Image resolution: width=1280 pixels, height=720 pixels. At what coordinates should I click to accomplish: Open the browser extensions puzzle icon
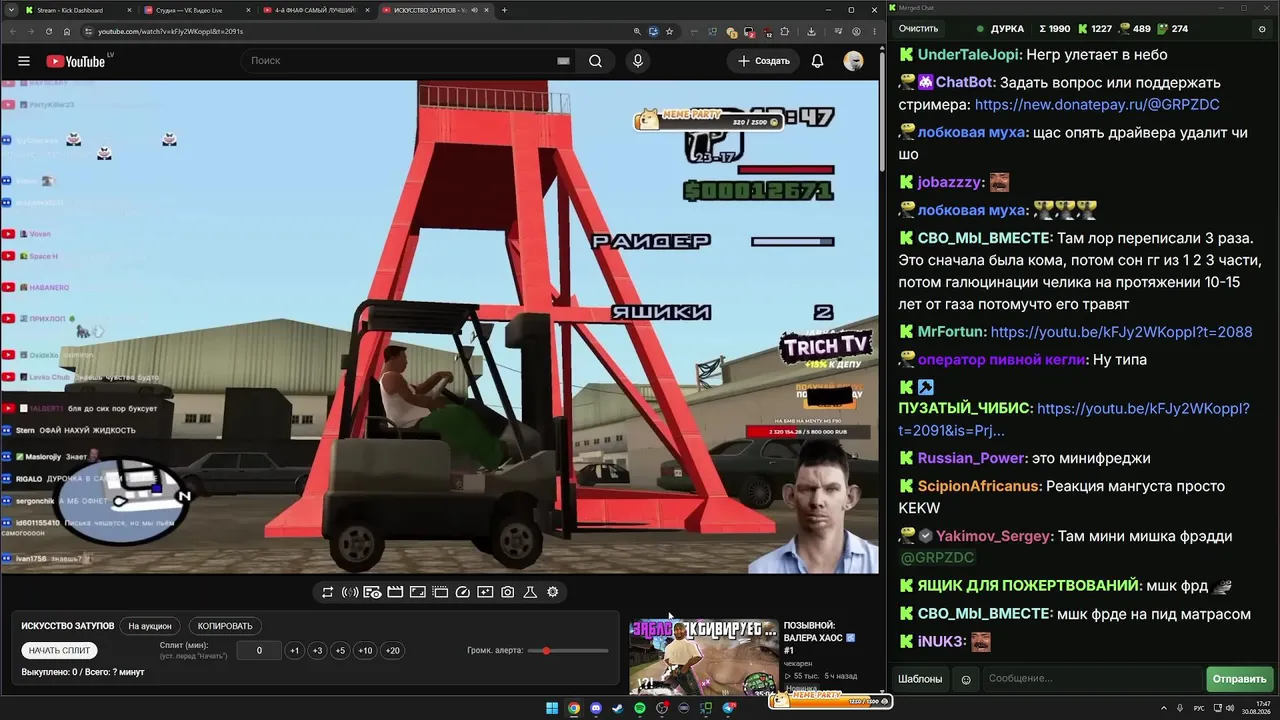tap(785, 31)
